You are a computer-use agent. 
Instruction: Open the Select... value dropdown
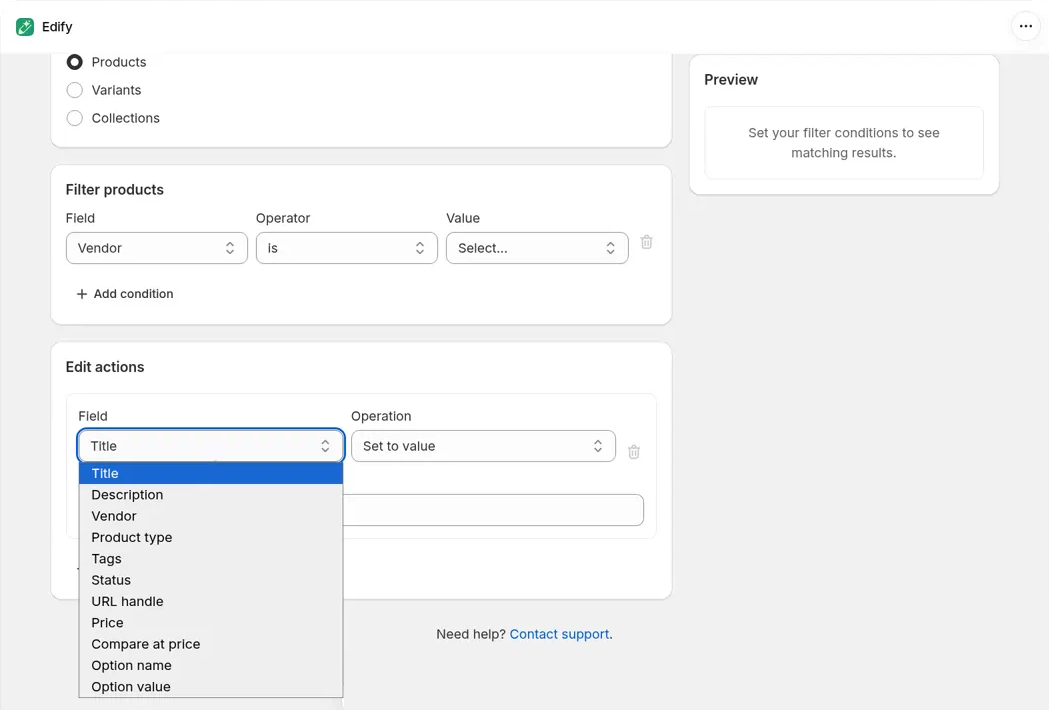coord(537,248)
